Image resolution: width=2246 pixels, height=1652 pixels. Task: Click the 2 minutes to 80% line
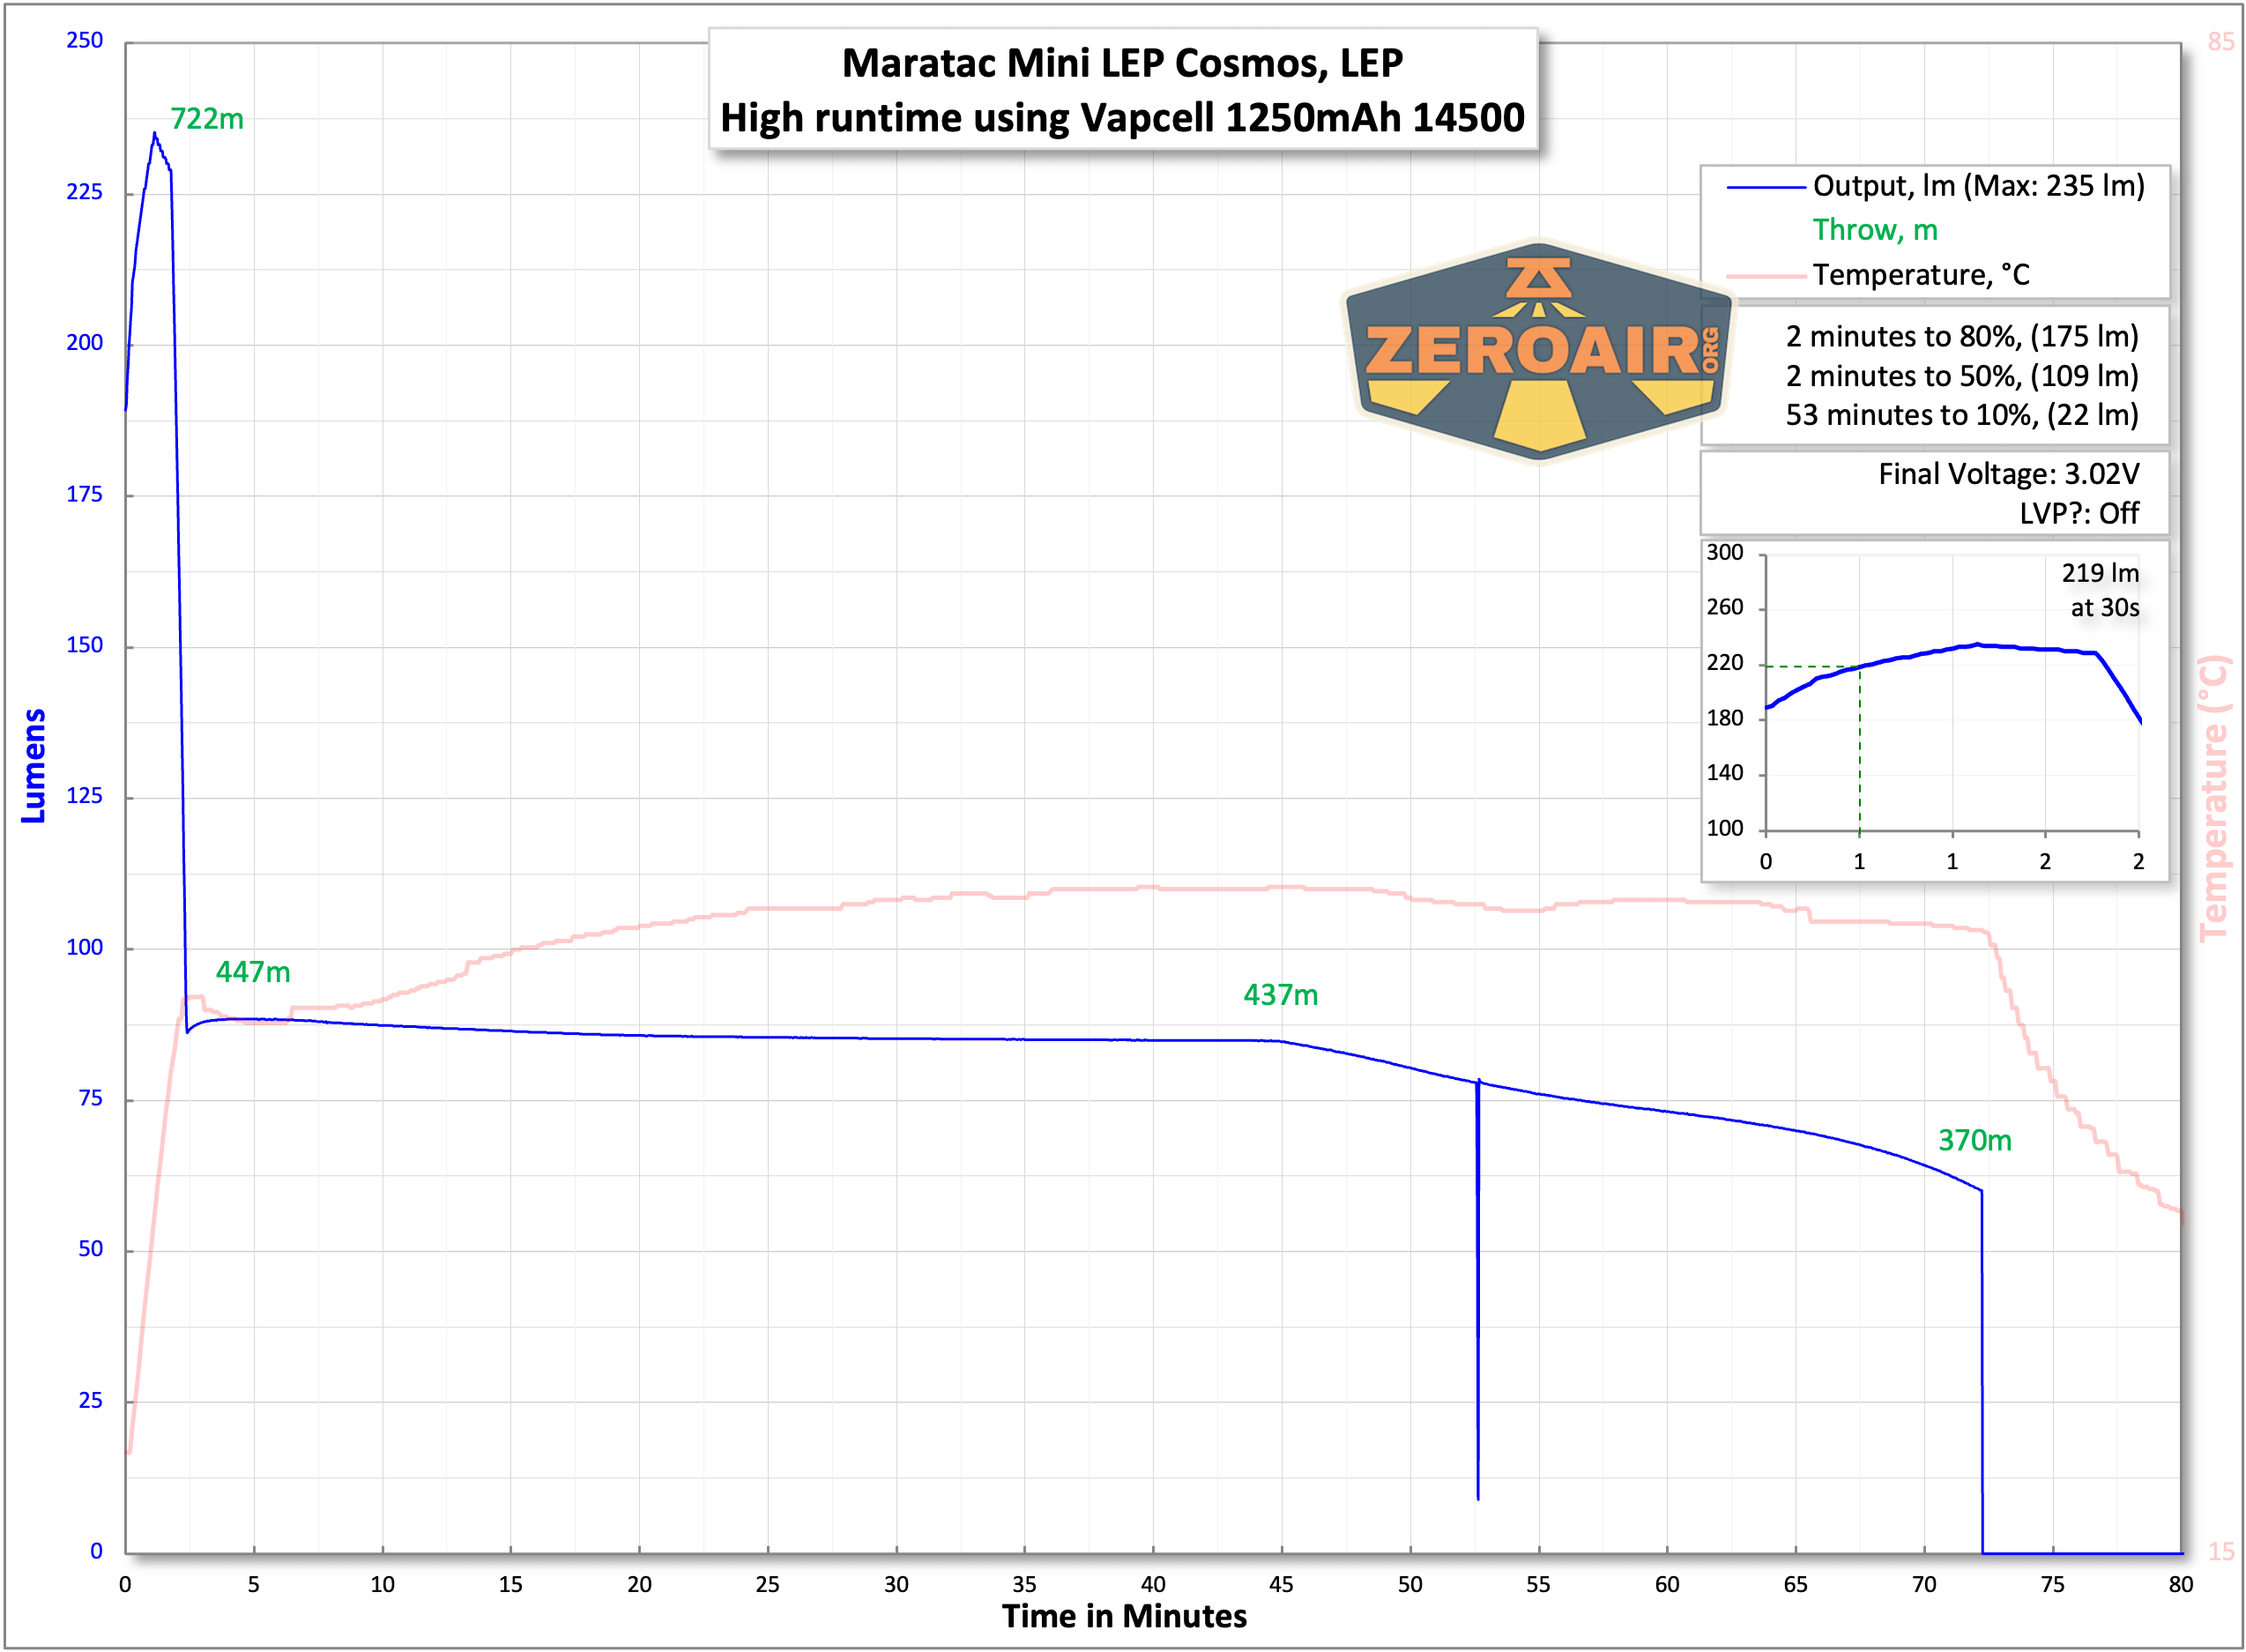(1961, 337)
